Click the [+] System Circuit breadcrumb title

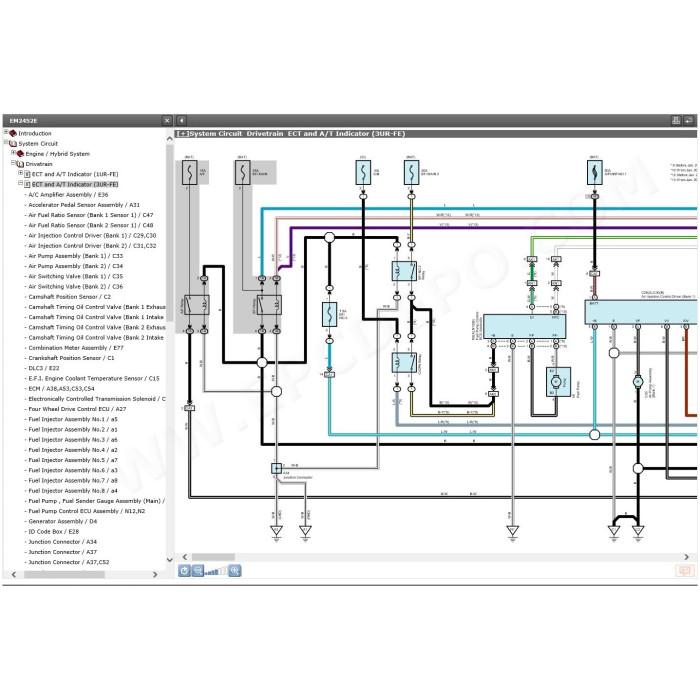[x=291, y=133]
